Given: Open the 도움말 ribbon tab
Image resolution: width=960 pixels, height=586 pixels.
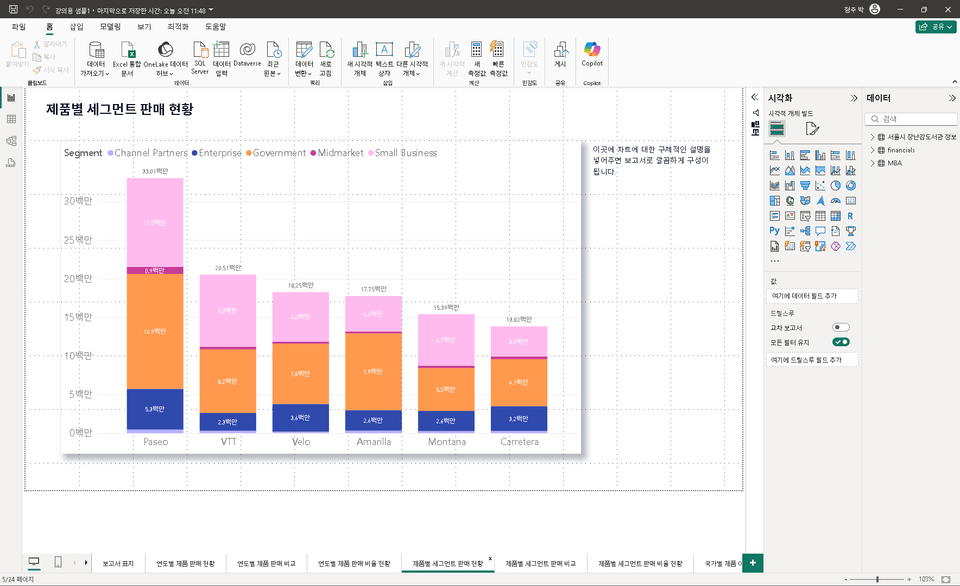Looking at the screenshot, I should [216, 27].
